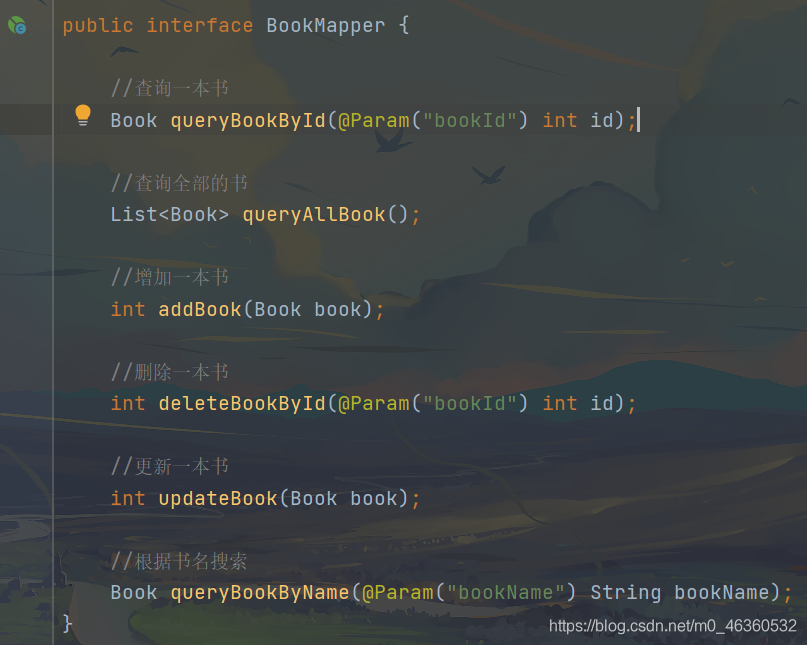
Task: Click the queryAllBook method name
Action: 314,215
